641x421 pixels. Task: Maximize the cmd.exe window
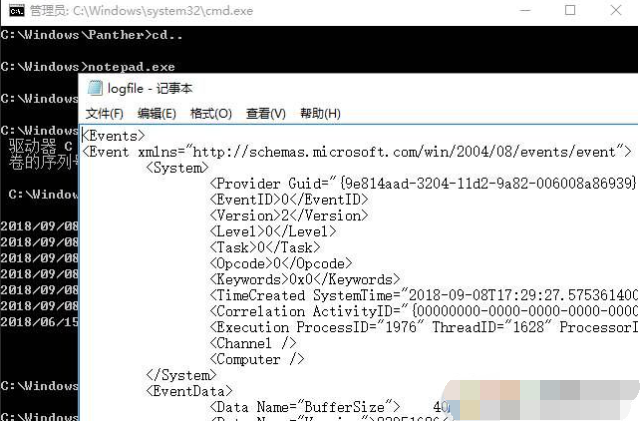[570, 12]
